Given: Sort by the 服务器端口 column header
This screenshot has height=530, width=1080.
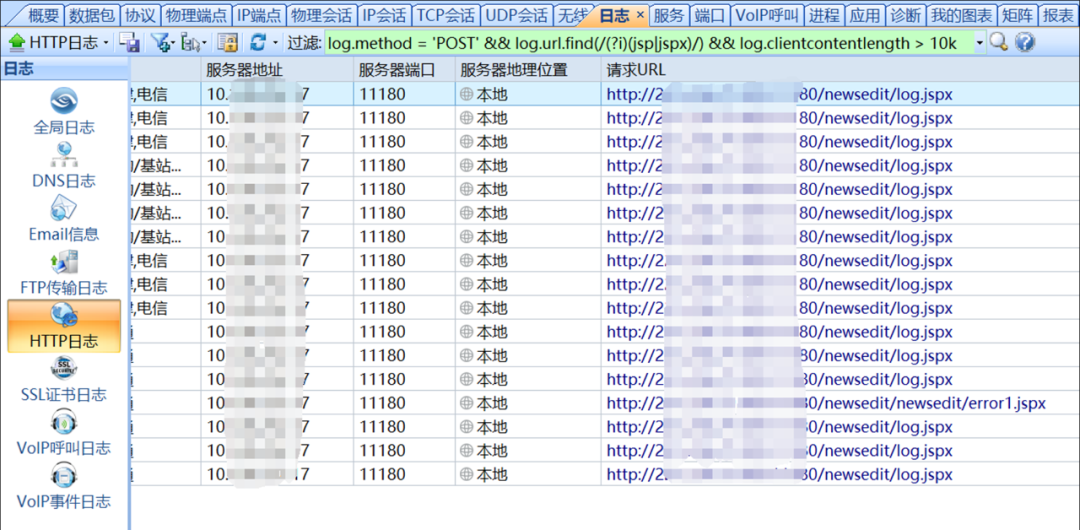Looking at the screenshot, I should 404,70.
